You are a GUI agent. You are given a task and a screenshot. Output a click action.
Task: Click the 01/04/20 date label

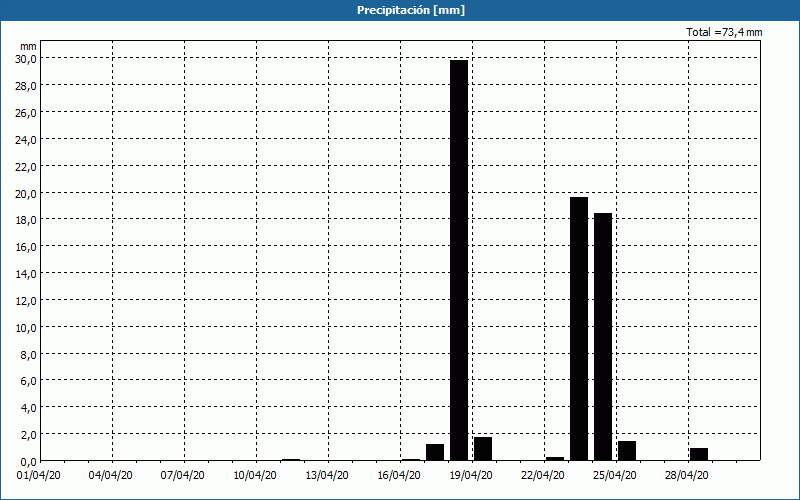(x=38, y=476)
